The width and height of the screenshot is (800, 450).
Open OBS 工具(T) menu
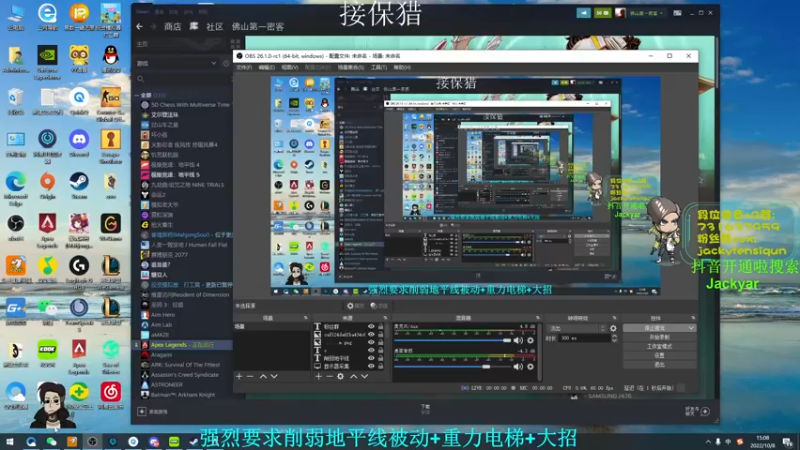click(x=379, y=67)
